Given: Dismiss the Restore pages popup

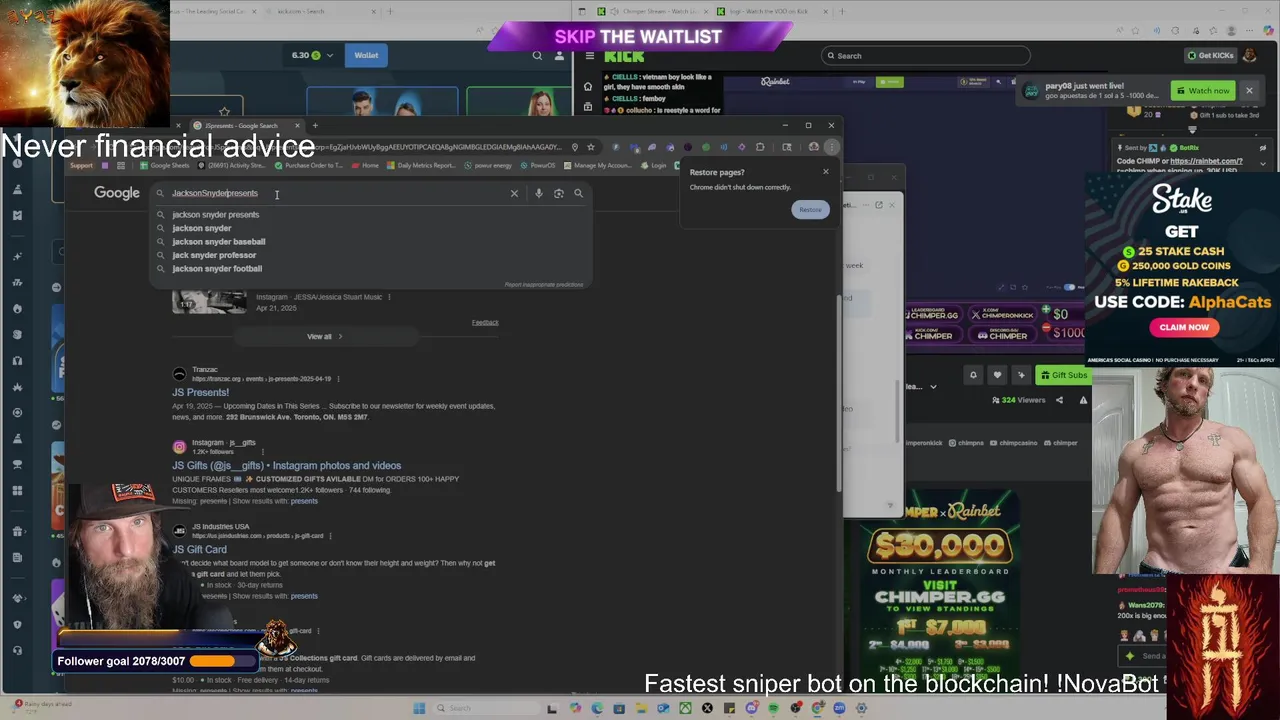Looking at the screenshot, I should (826, 171).
